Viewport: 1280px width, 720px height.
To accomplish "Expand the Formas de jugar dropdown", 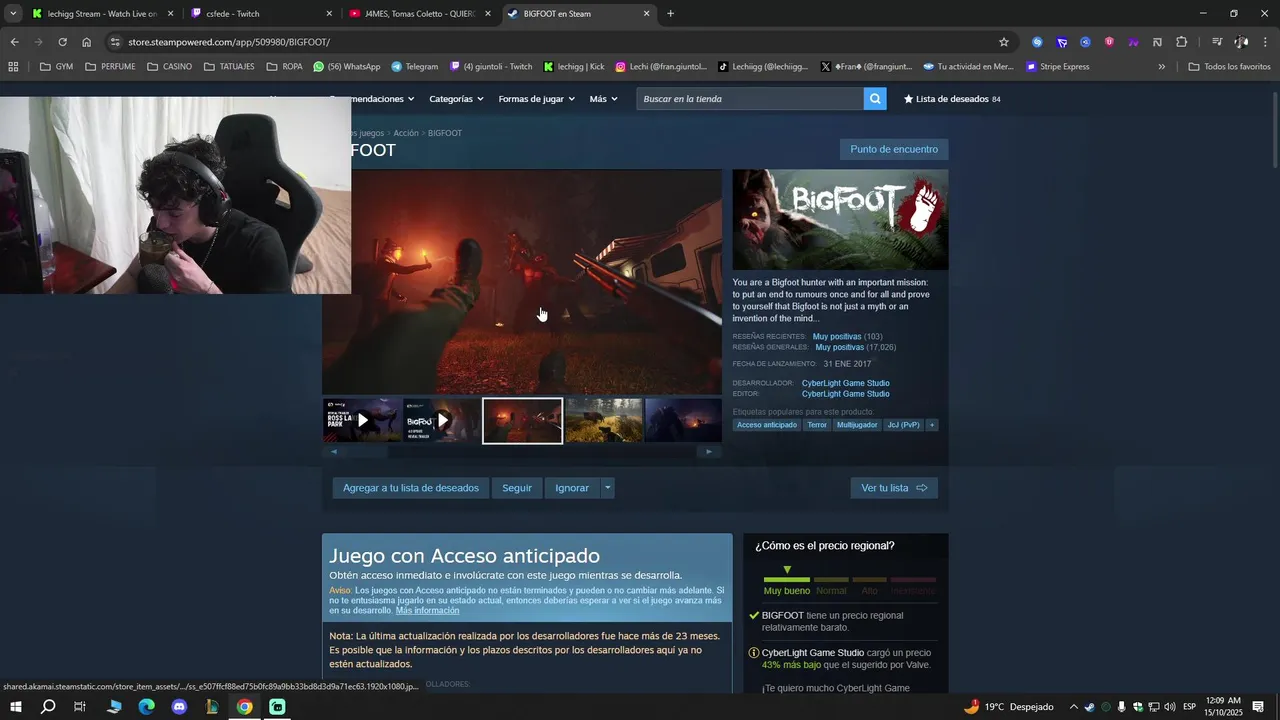I will pos(537,99).
